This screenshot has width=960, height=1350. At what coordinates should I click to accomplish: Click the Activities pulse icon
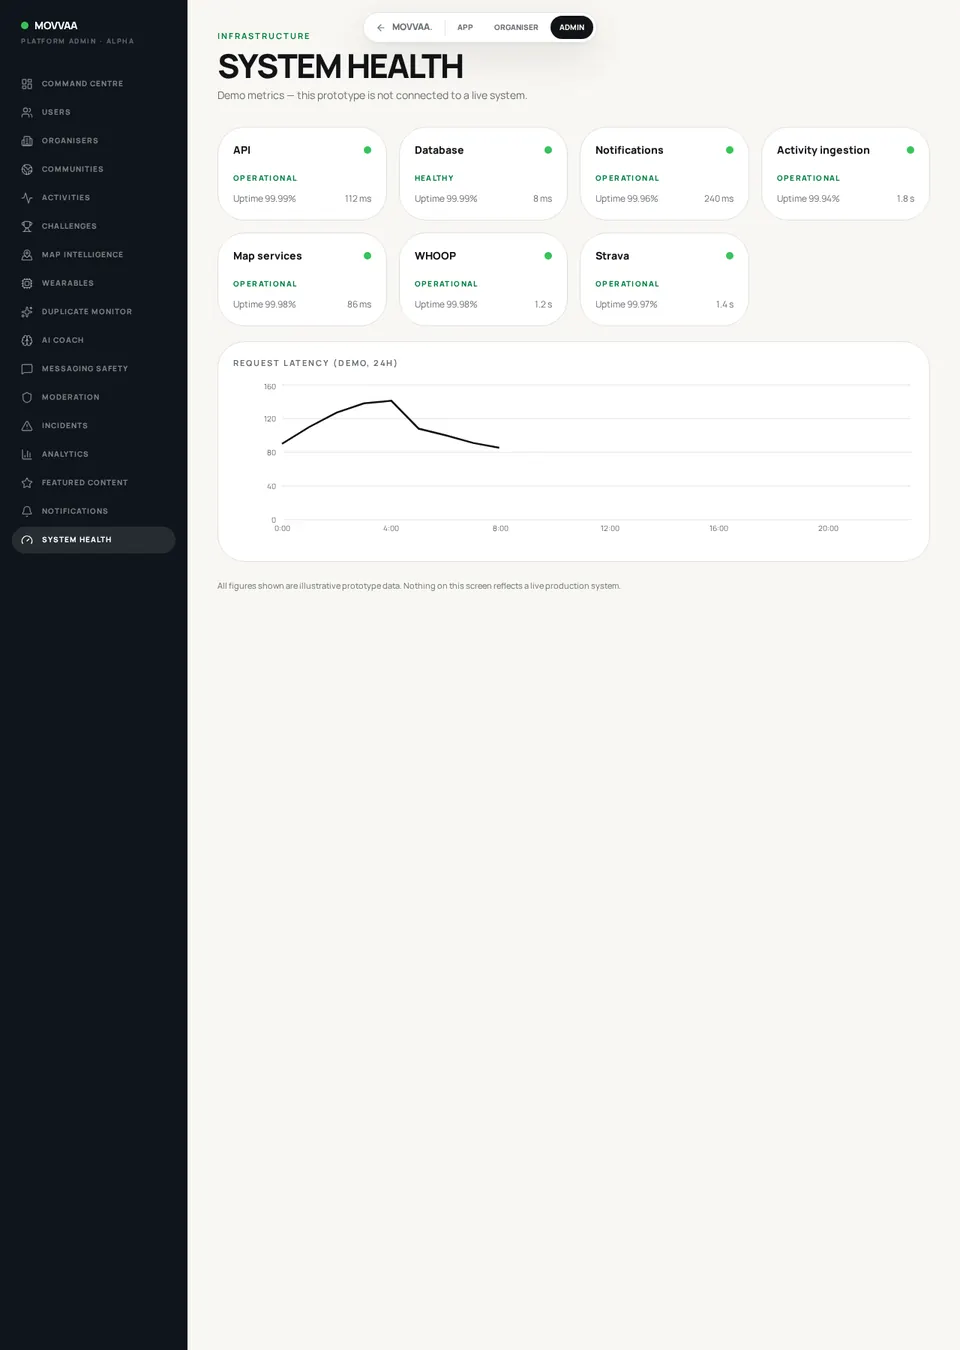click(x=27, y=198)
